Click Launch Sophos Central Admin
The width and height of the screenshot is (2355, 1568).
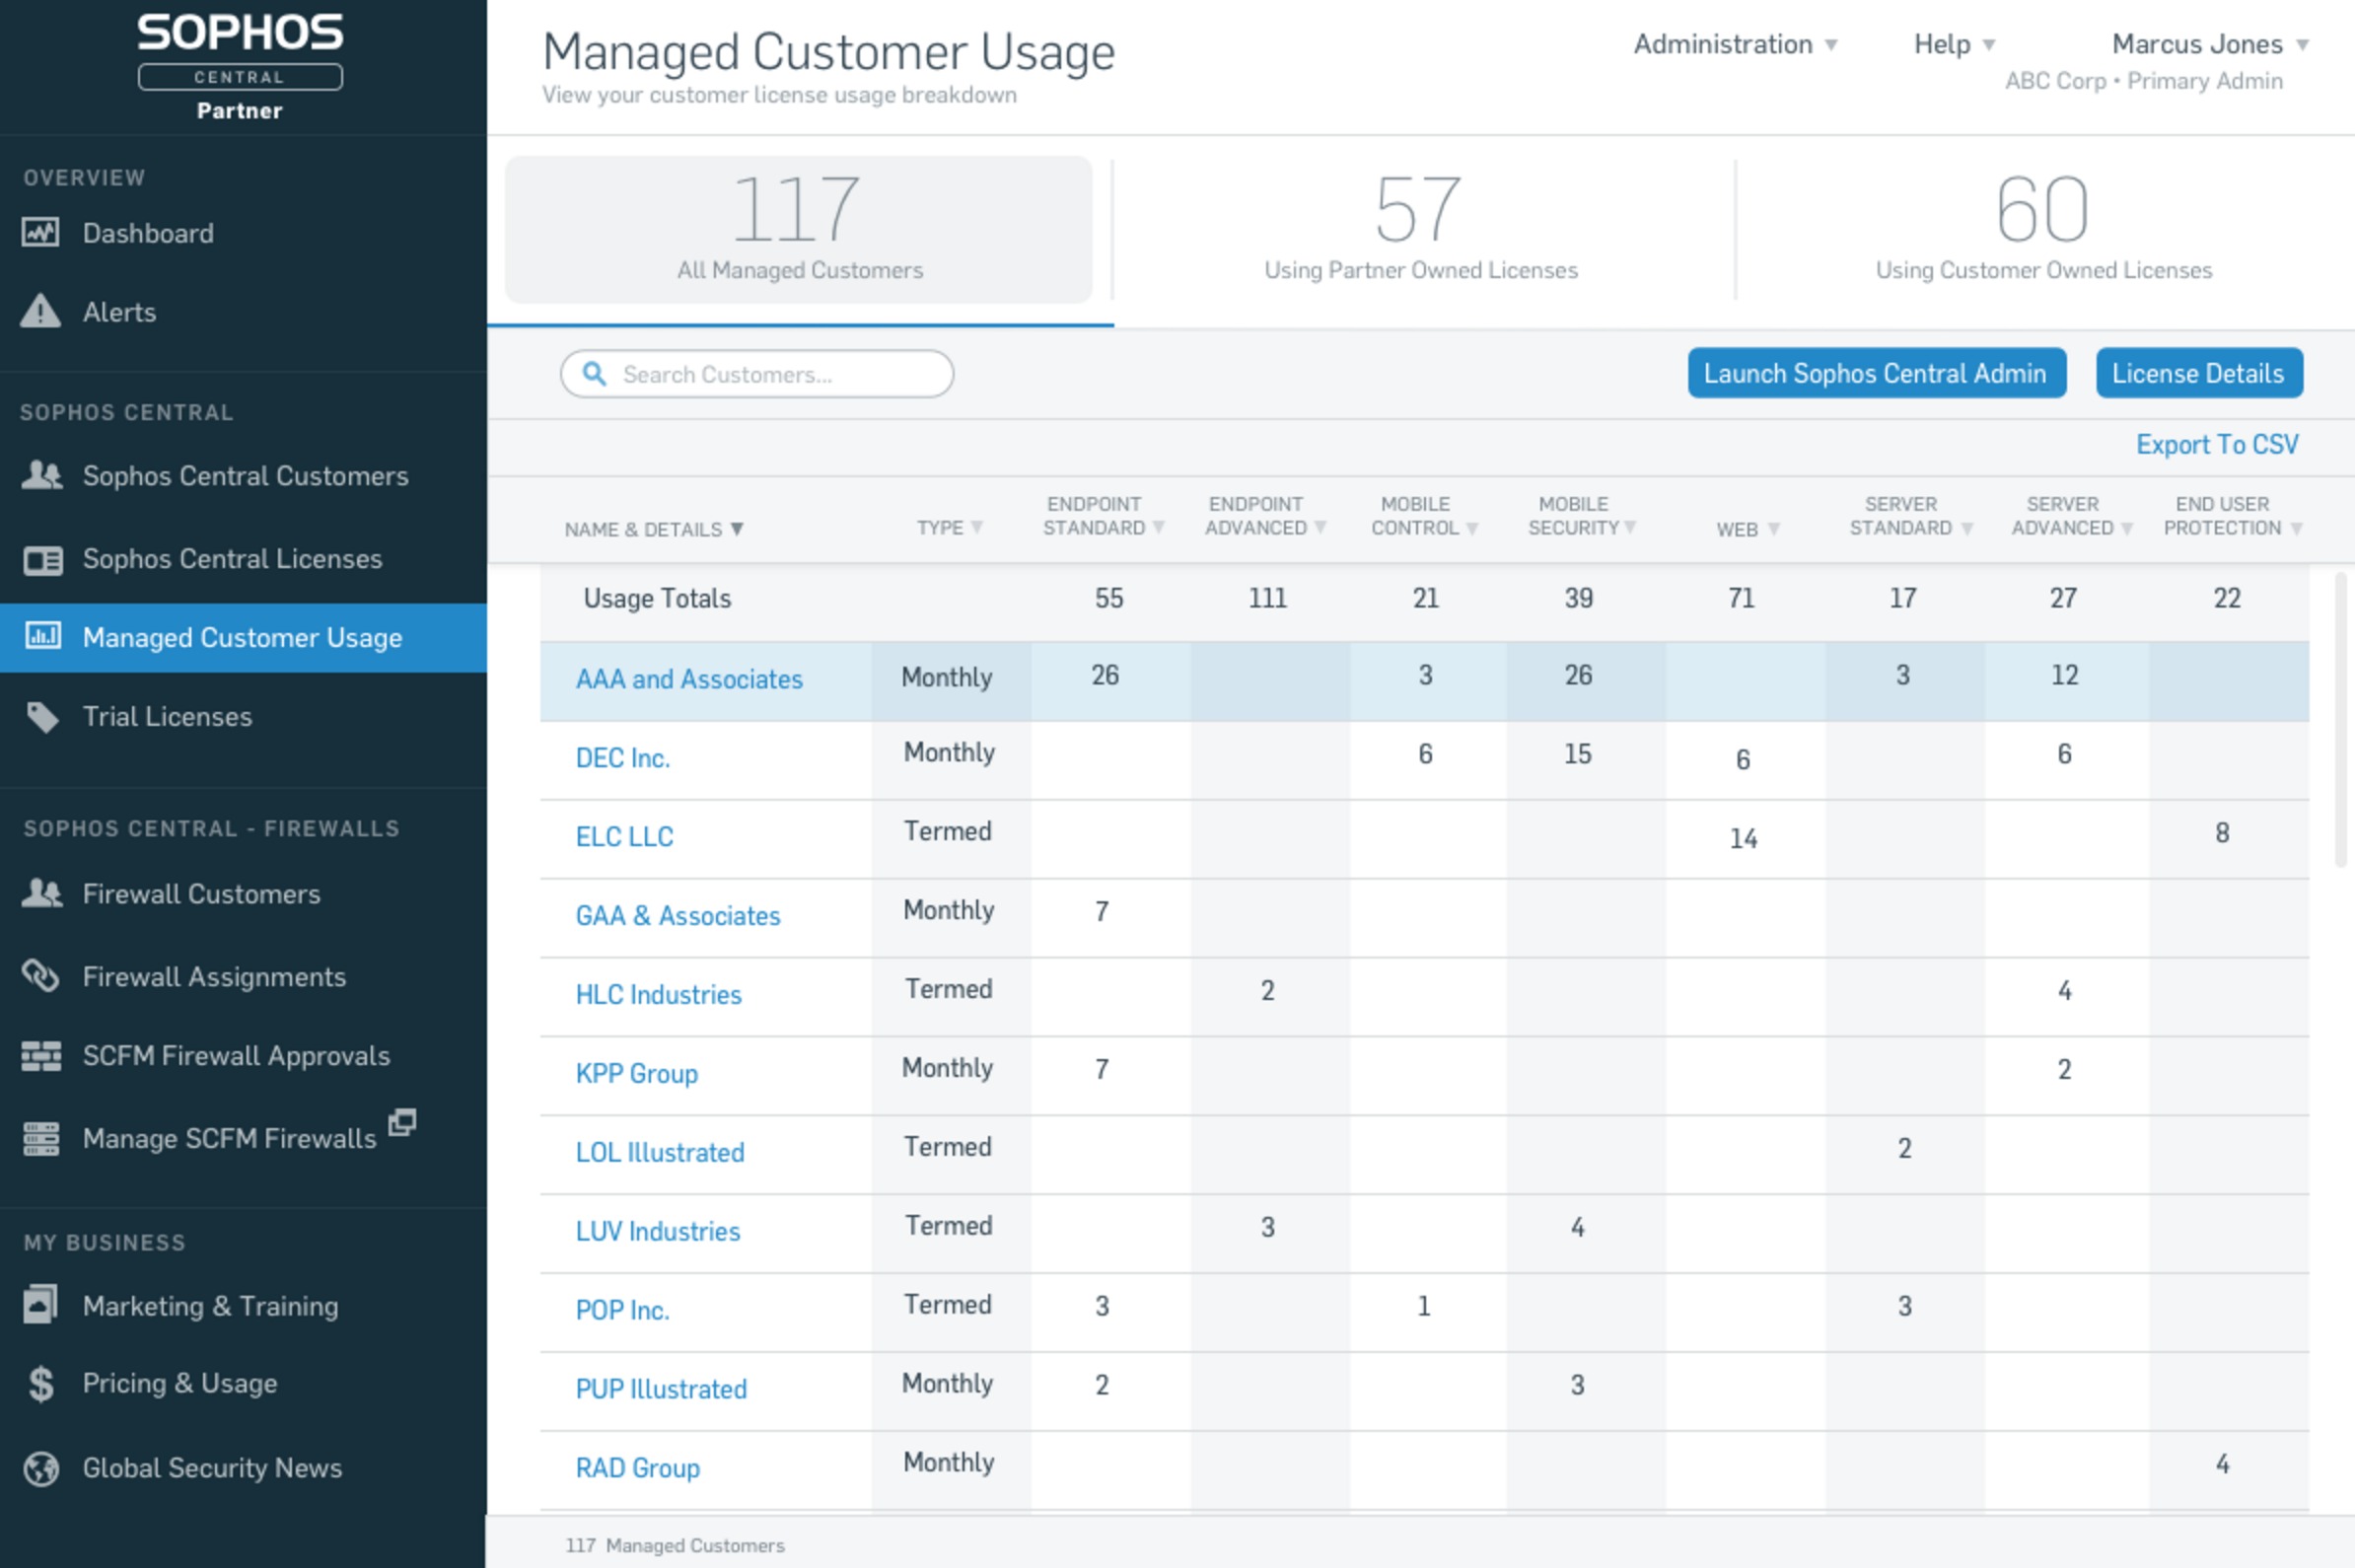(x=1876, y=372)
